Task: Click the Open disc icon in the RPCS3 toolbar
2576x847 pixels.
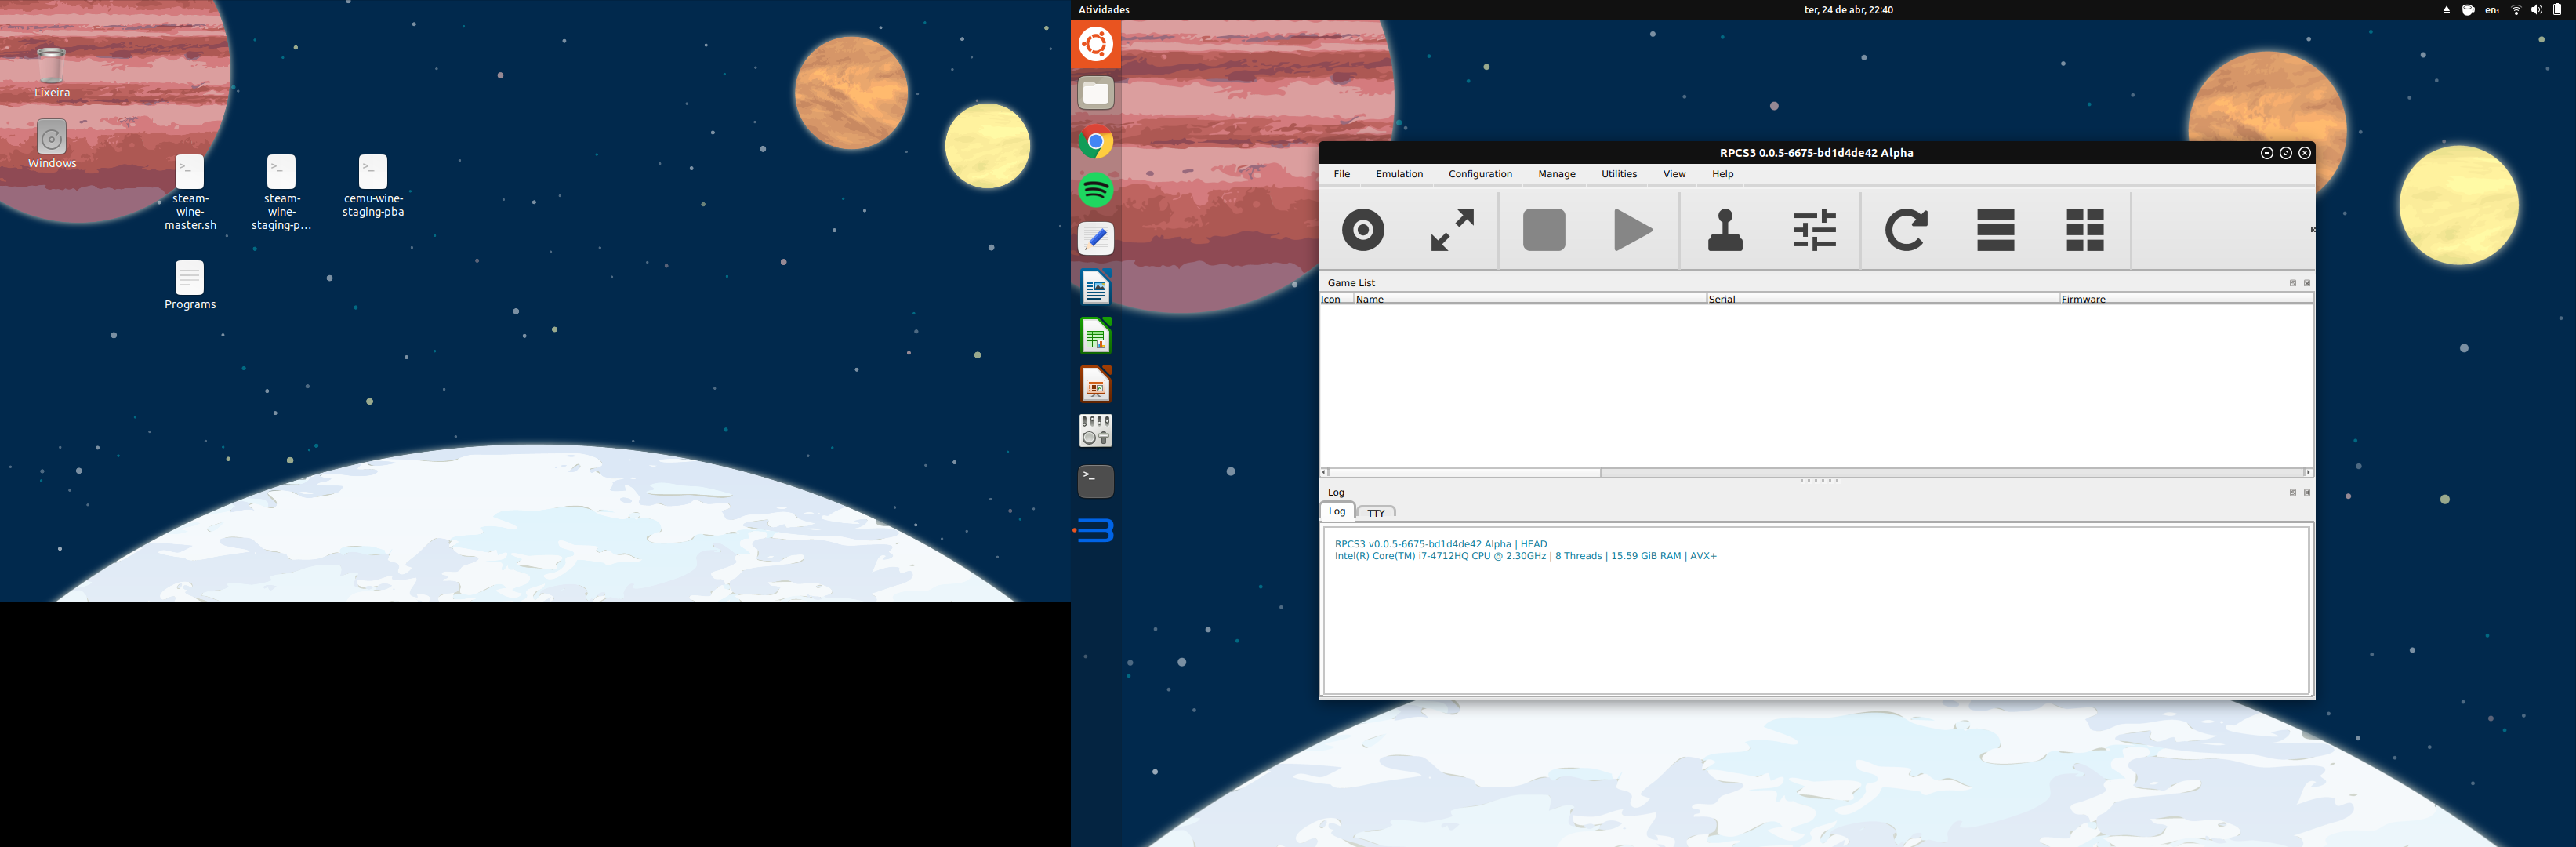Action: pyautogui.click(x=1362, y=230)
